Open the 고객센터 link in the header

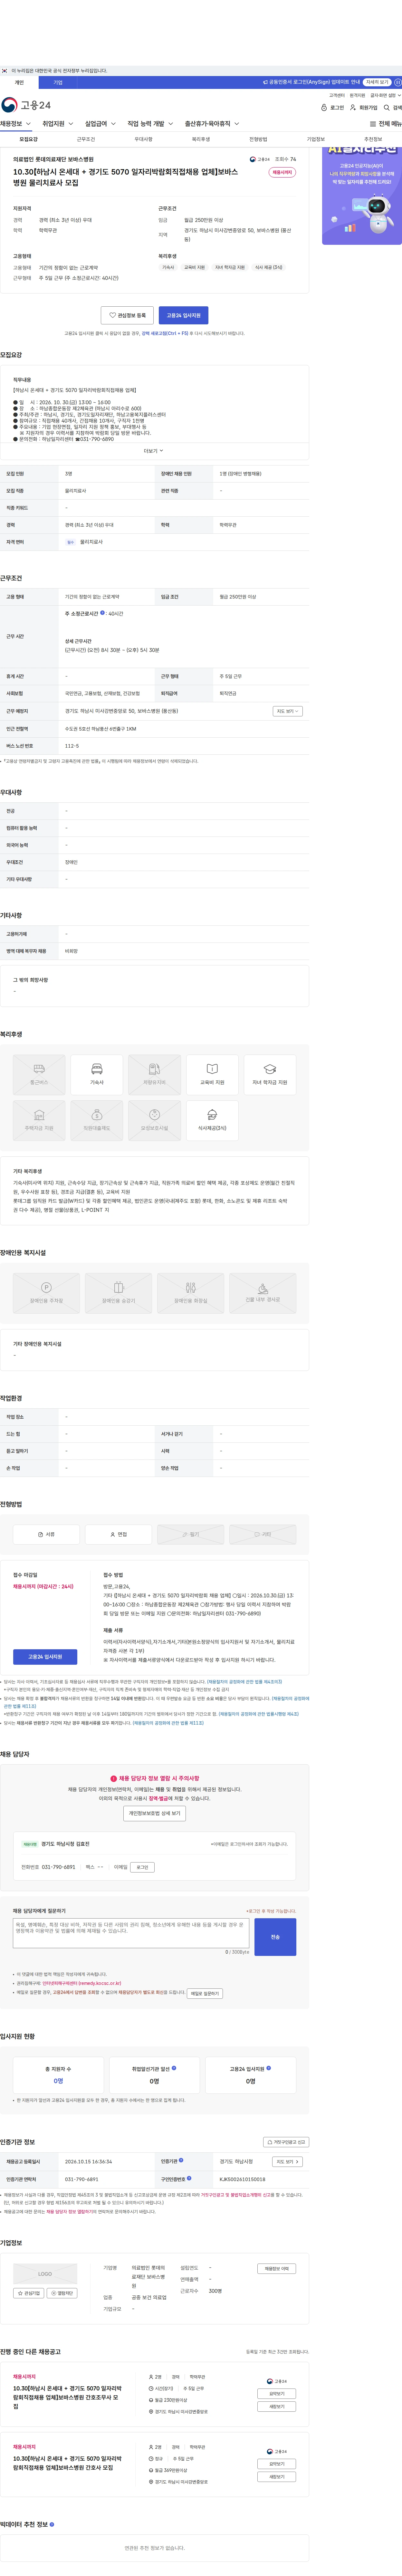click(337, 95)
